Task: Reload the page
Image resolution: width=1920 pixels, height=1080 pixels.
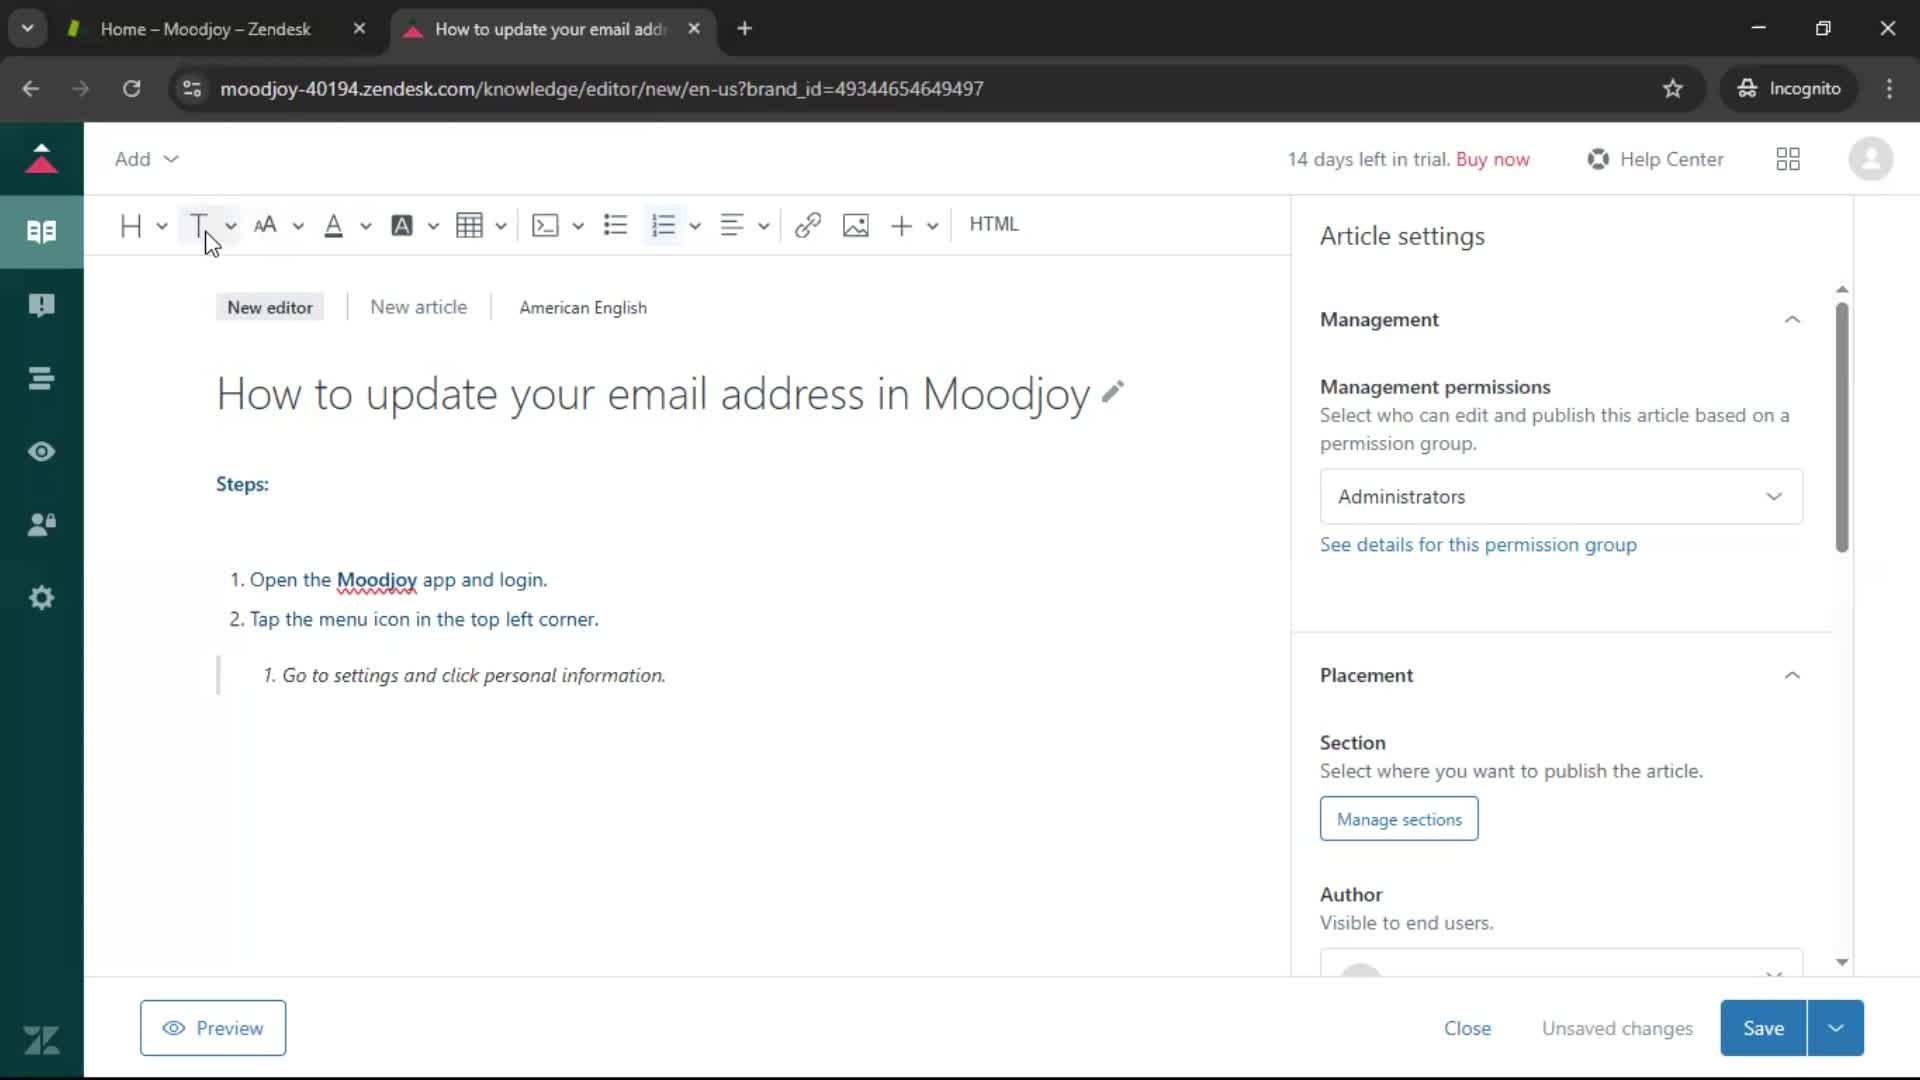Action: [131, 89]
